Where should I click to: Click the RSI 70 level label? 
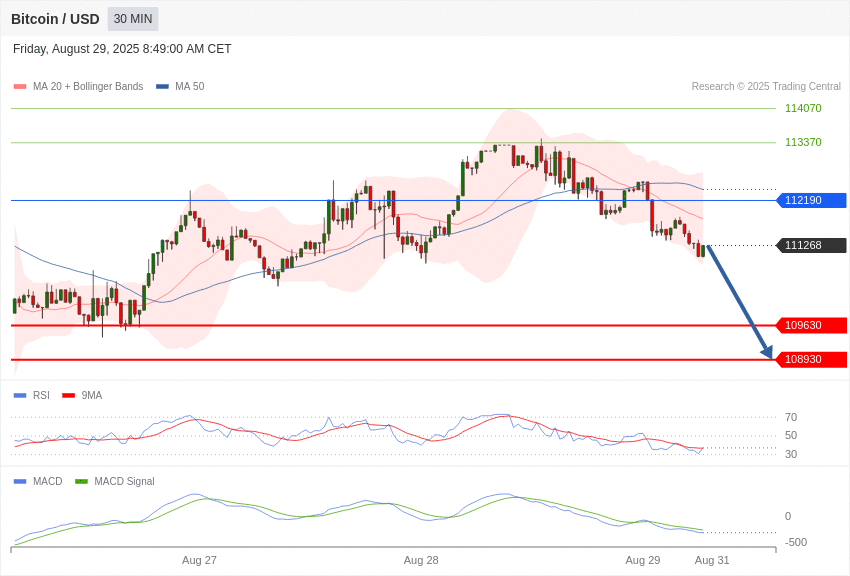click(791, 417)
